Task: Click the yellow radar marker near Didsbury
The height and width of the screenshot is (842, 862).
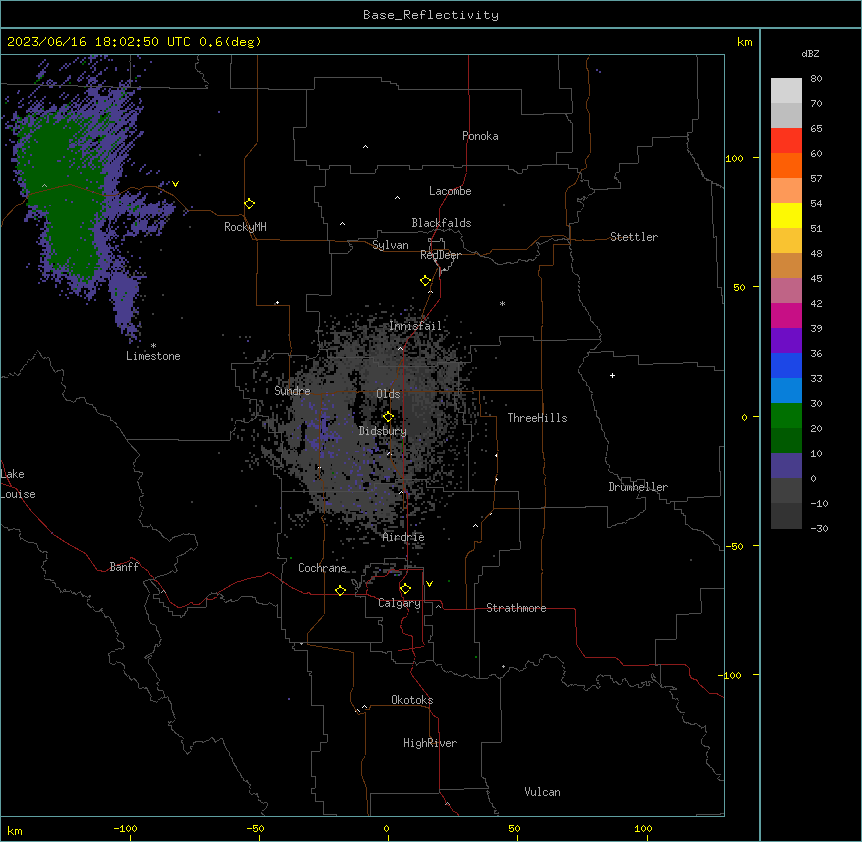Action: click(x=388, y=416)
